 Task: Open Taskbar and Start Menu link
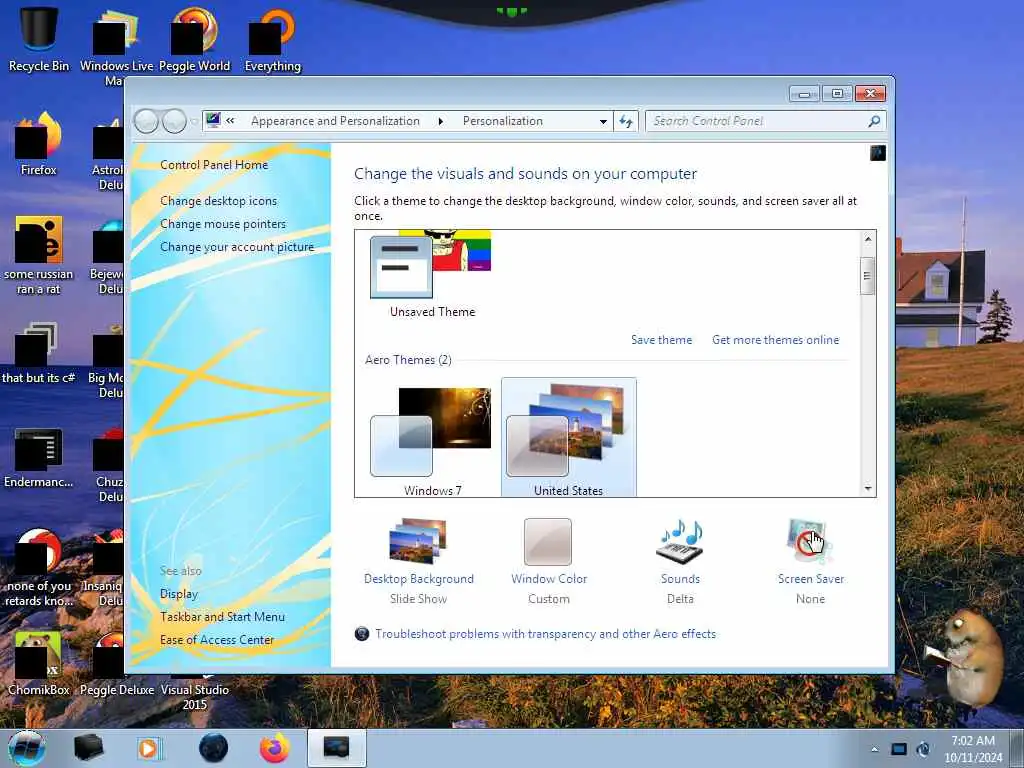tap(223, 616)
